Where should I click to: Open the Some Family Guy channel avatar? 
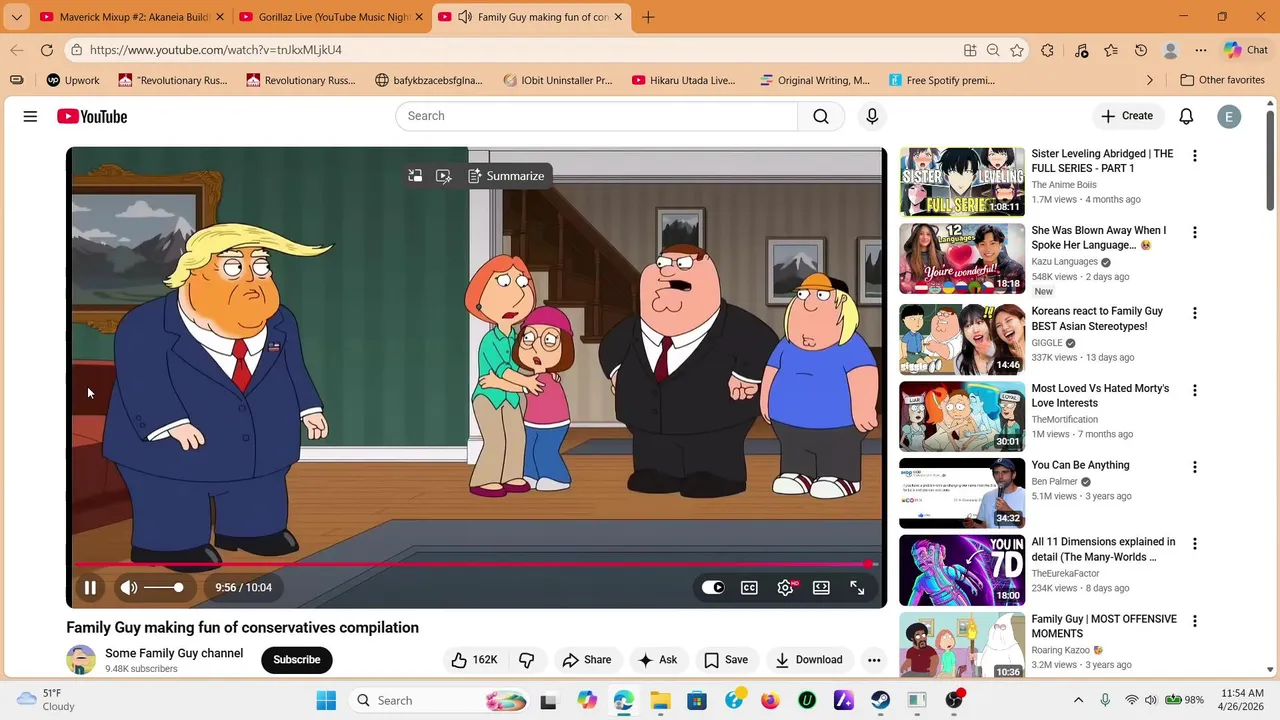click(x=81, y=660)
